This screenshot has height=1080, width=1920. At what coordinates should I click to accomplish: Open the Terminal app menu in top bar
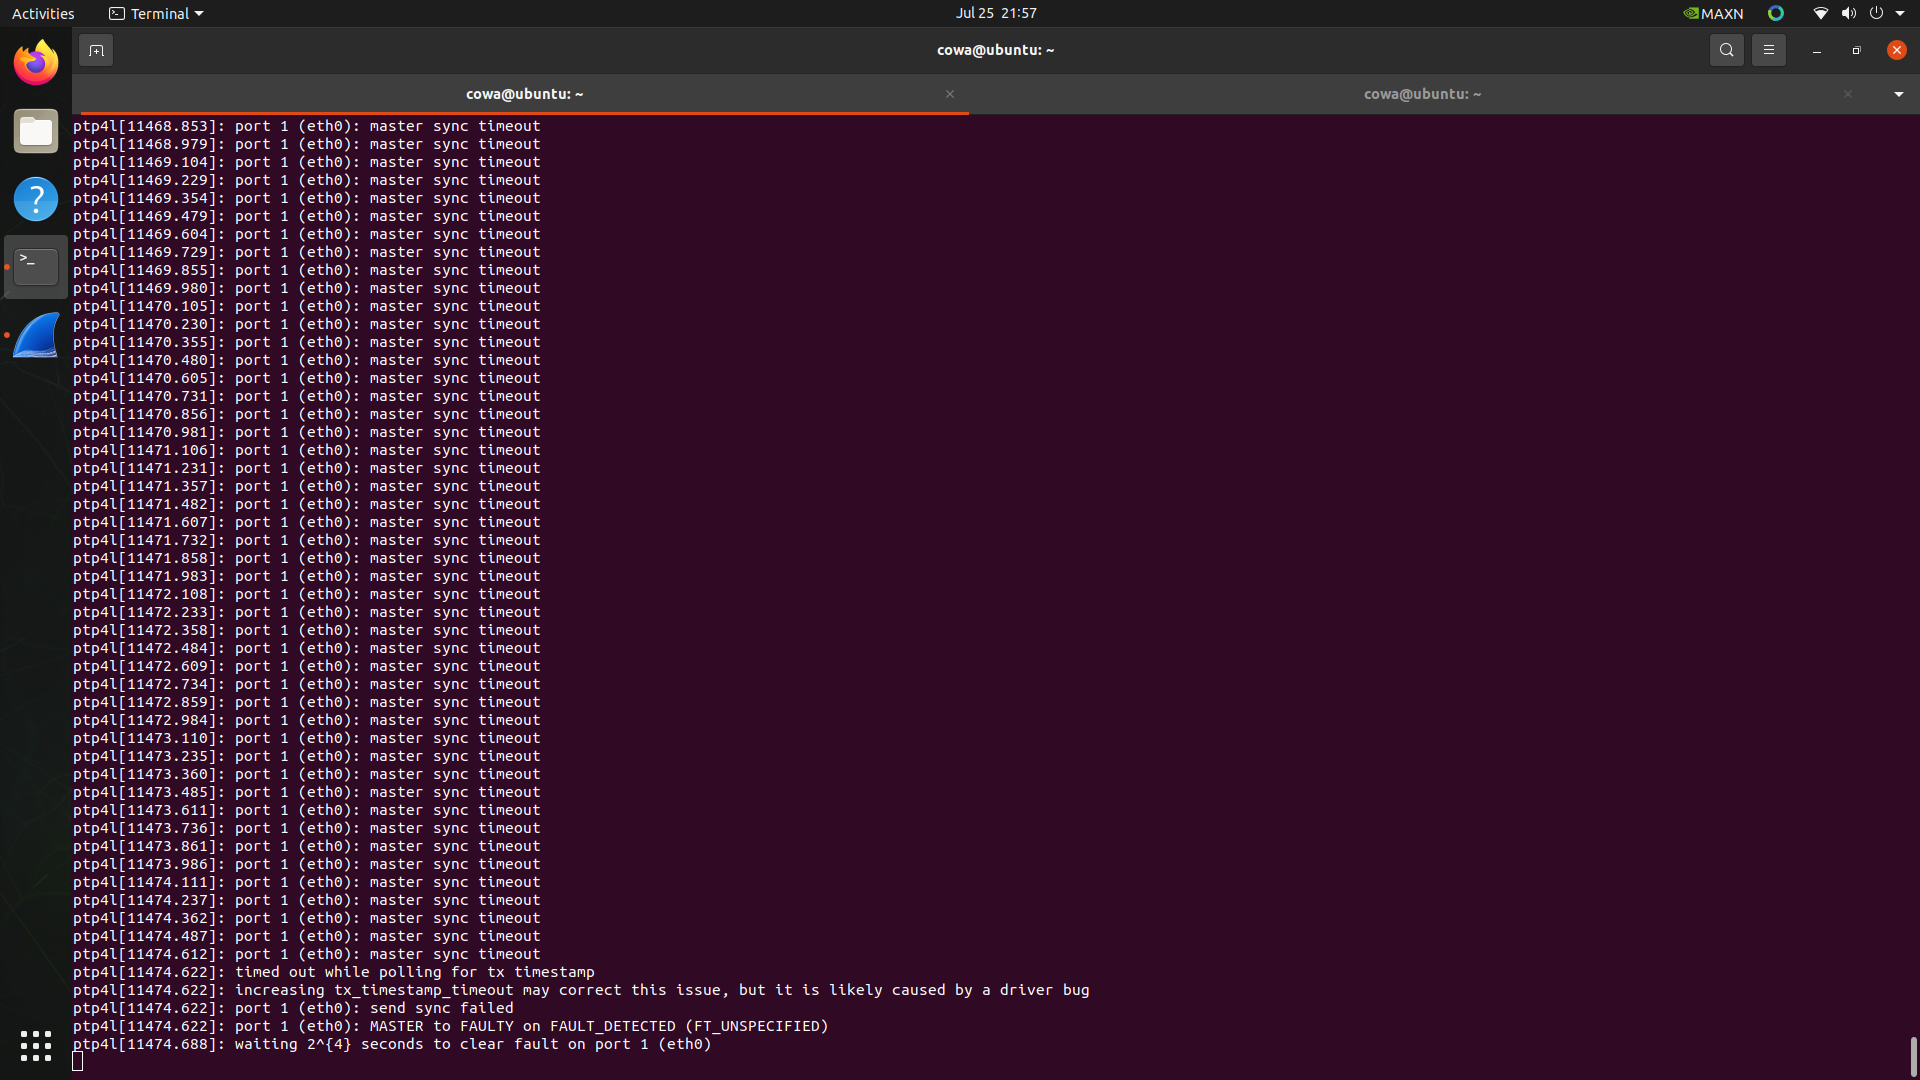tap(156, 14)
